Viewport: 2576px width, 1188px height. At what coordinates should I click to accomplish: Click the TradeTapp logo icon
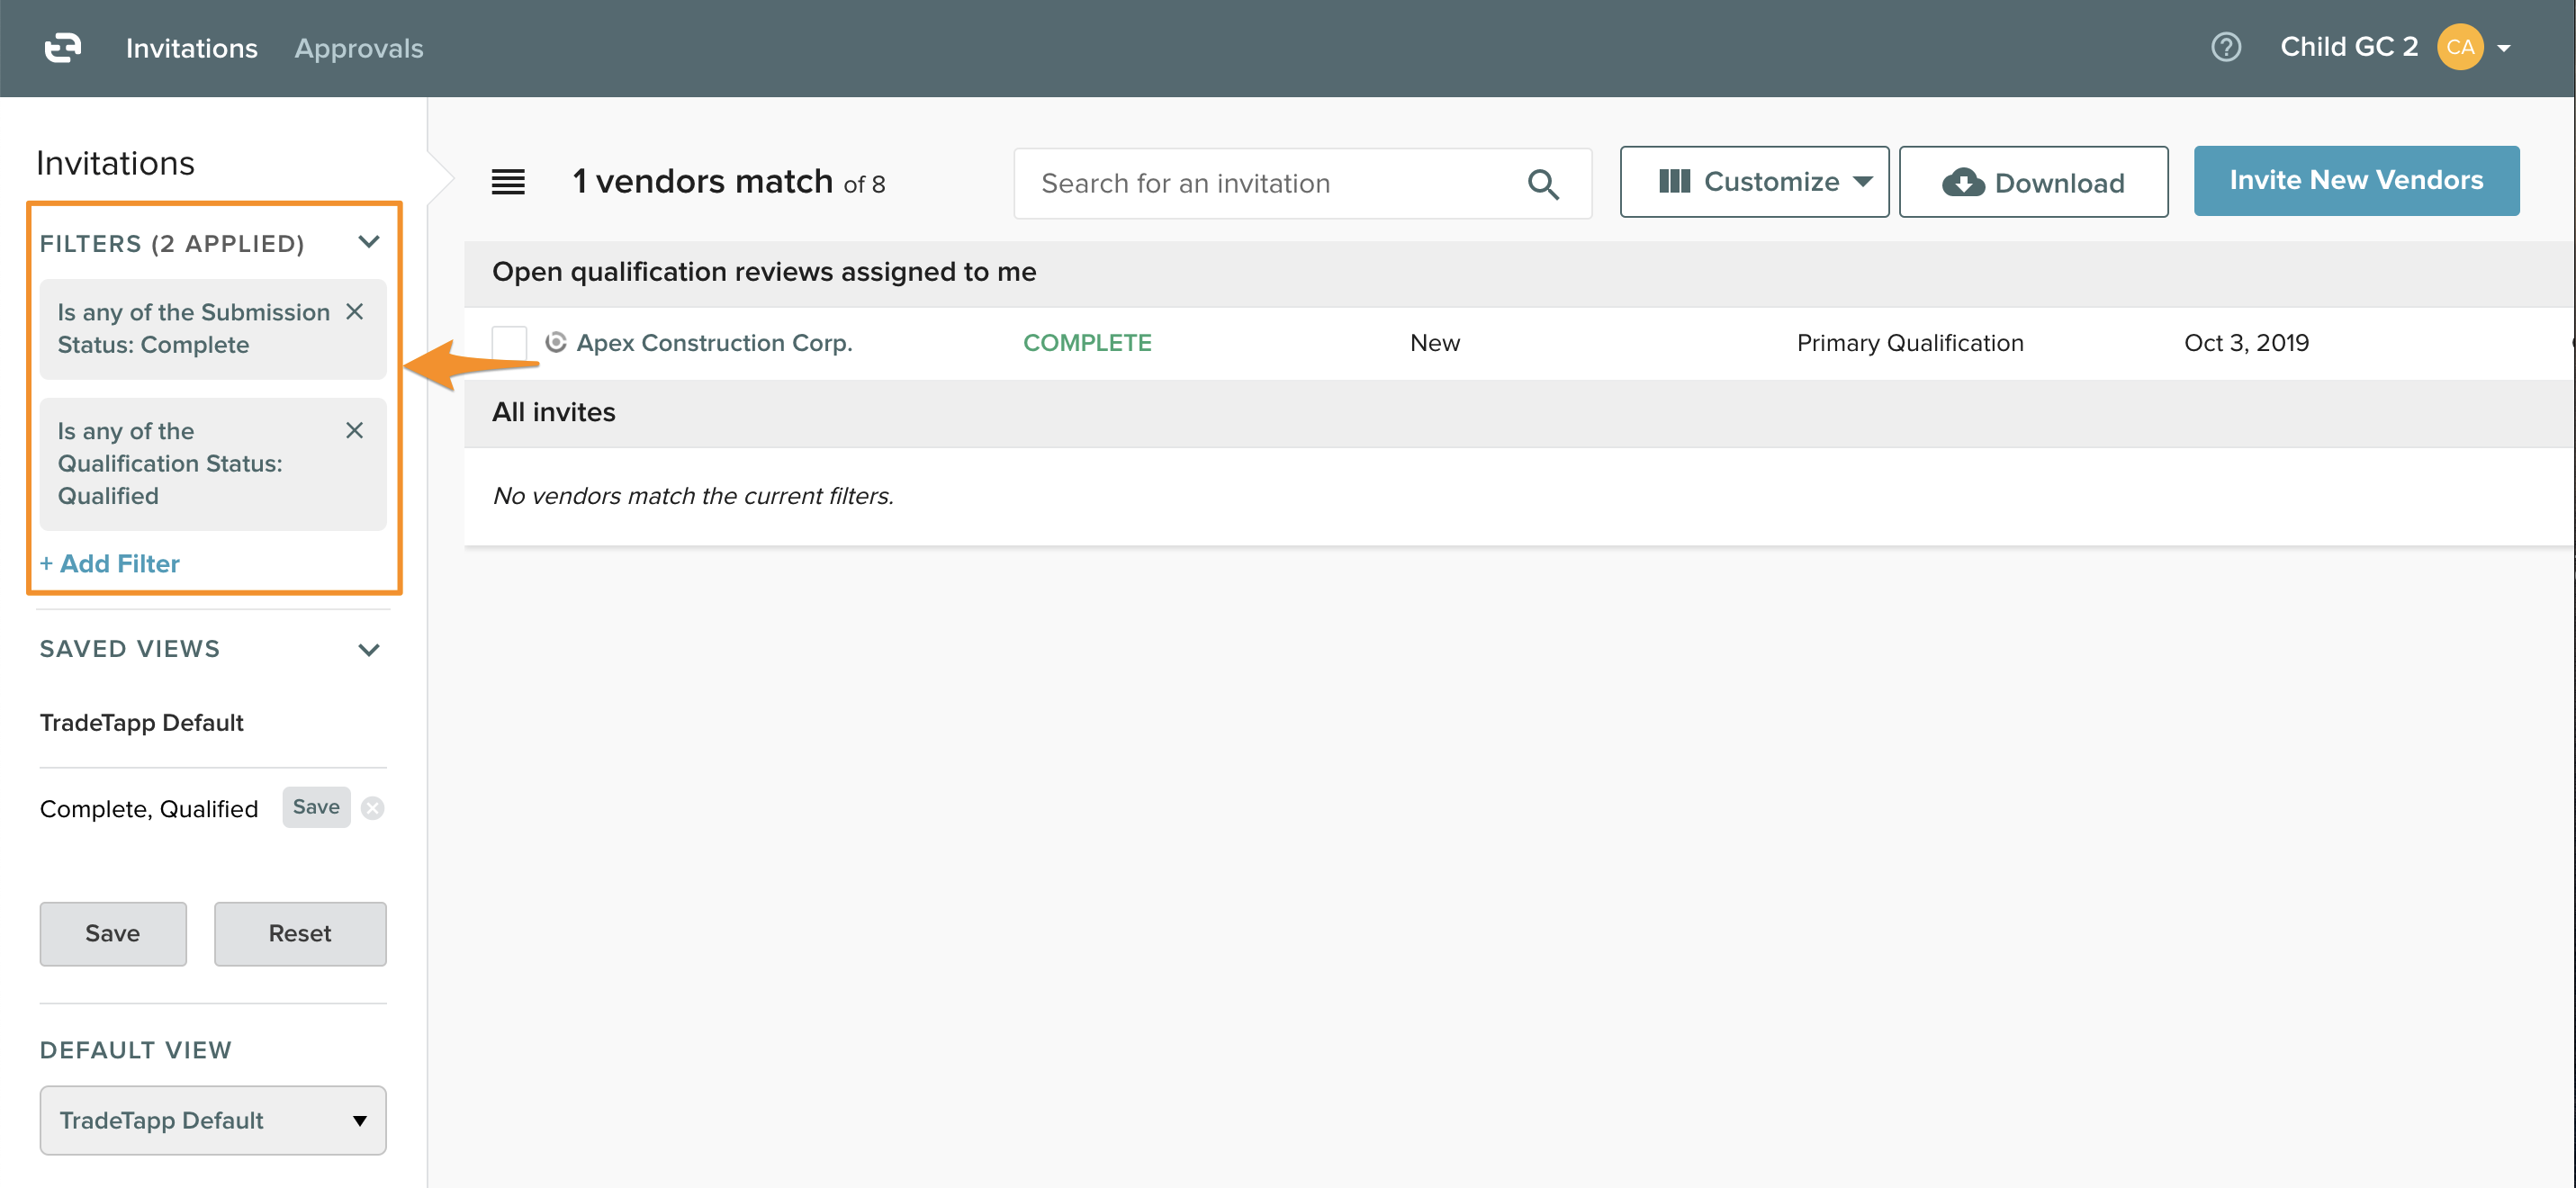click(63, 47)
